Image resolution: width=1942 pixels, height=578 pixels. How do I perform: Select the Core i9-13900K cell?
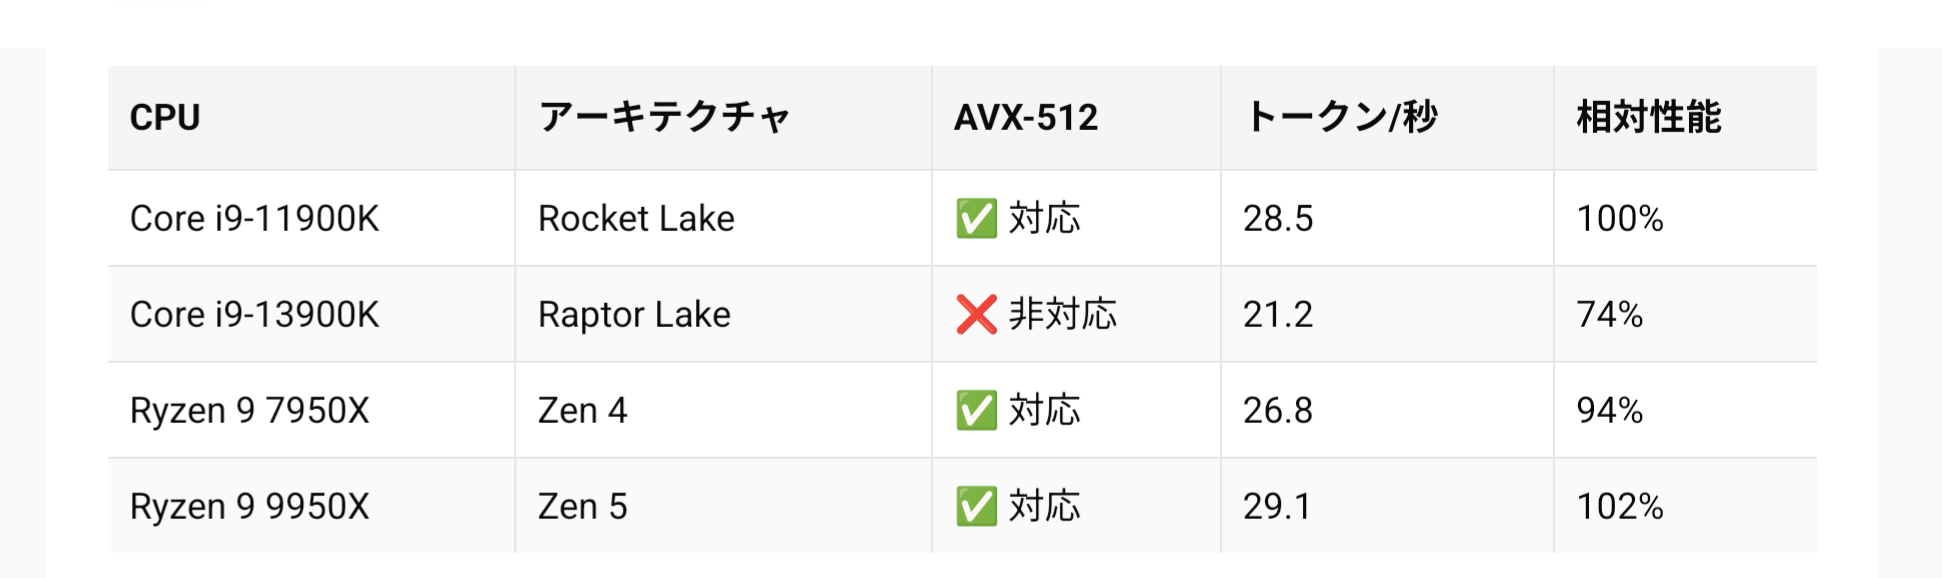pyautogui.click(x=255, y=315)
